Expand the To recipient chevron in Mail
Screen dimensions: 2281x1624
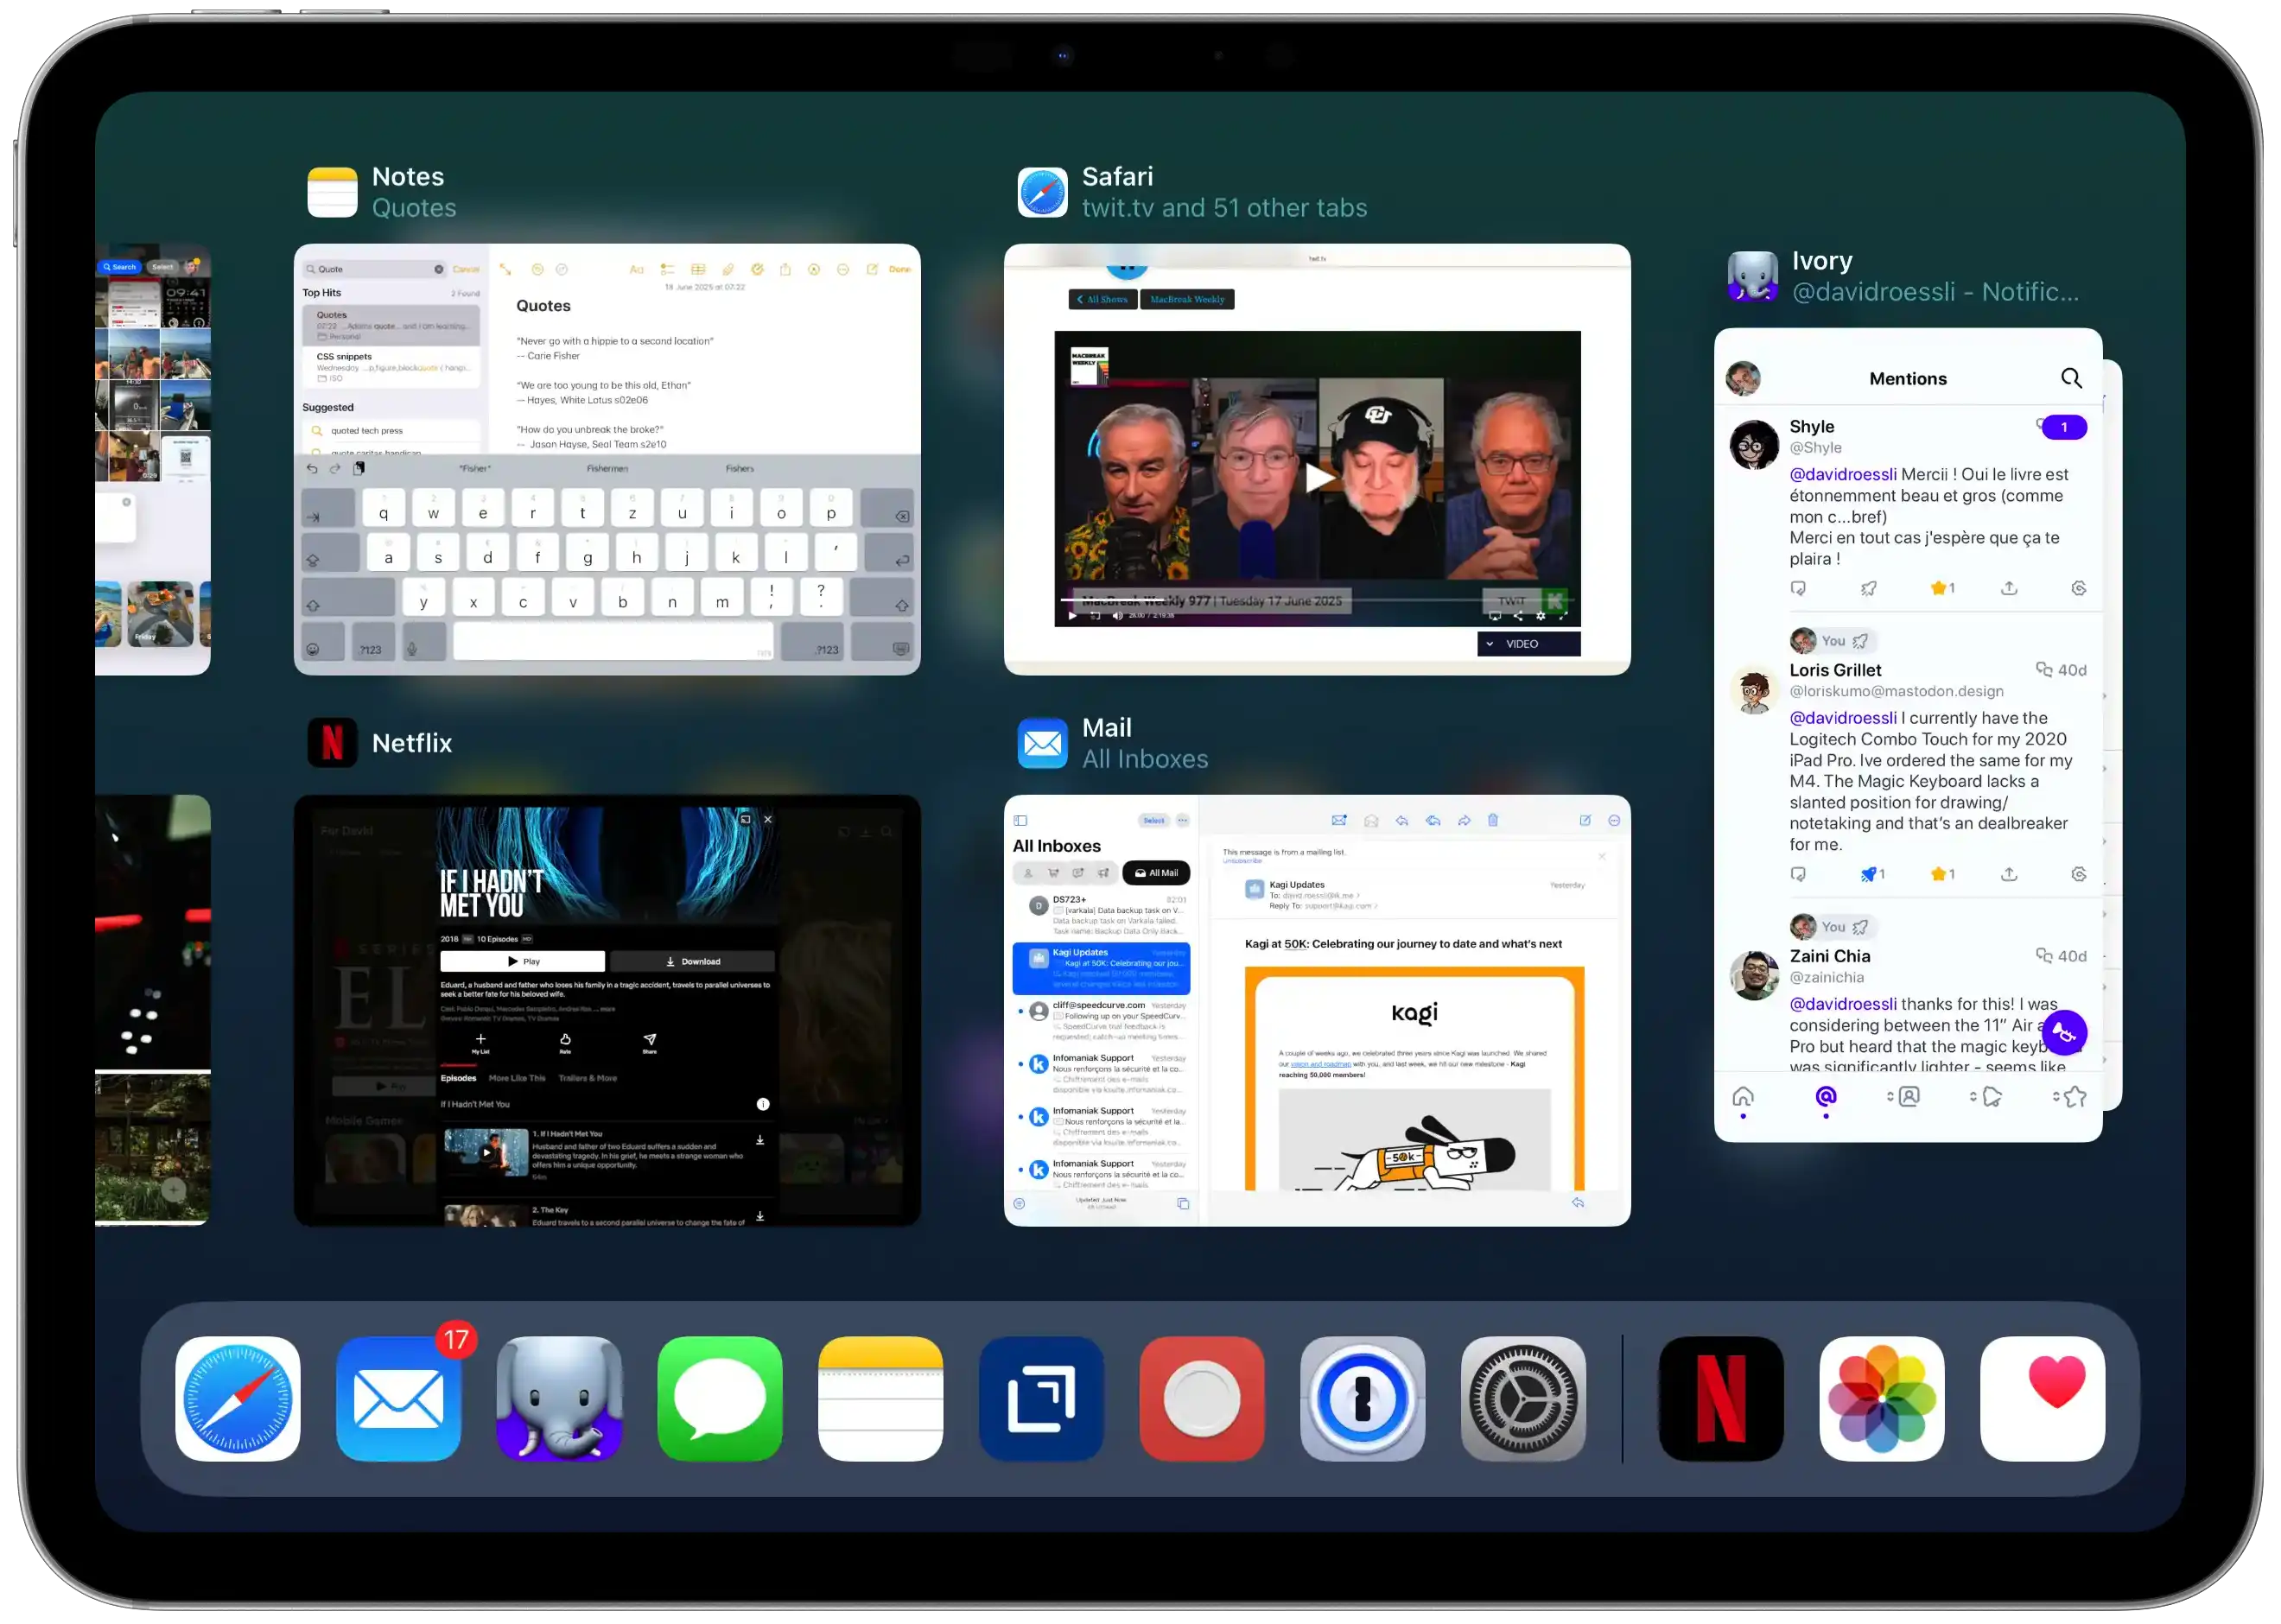click(x=1358, y=896)
